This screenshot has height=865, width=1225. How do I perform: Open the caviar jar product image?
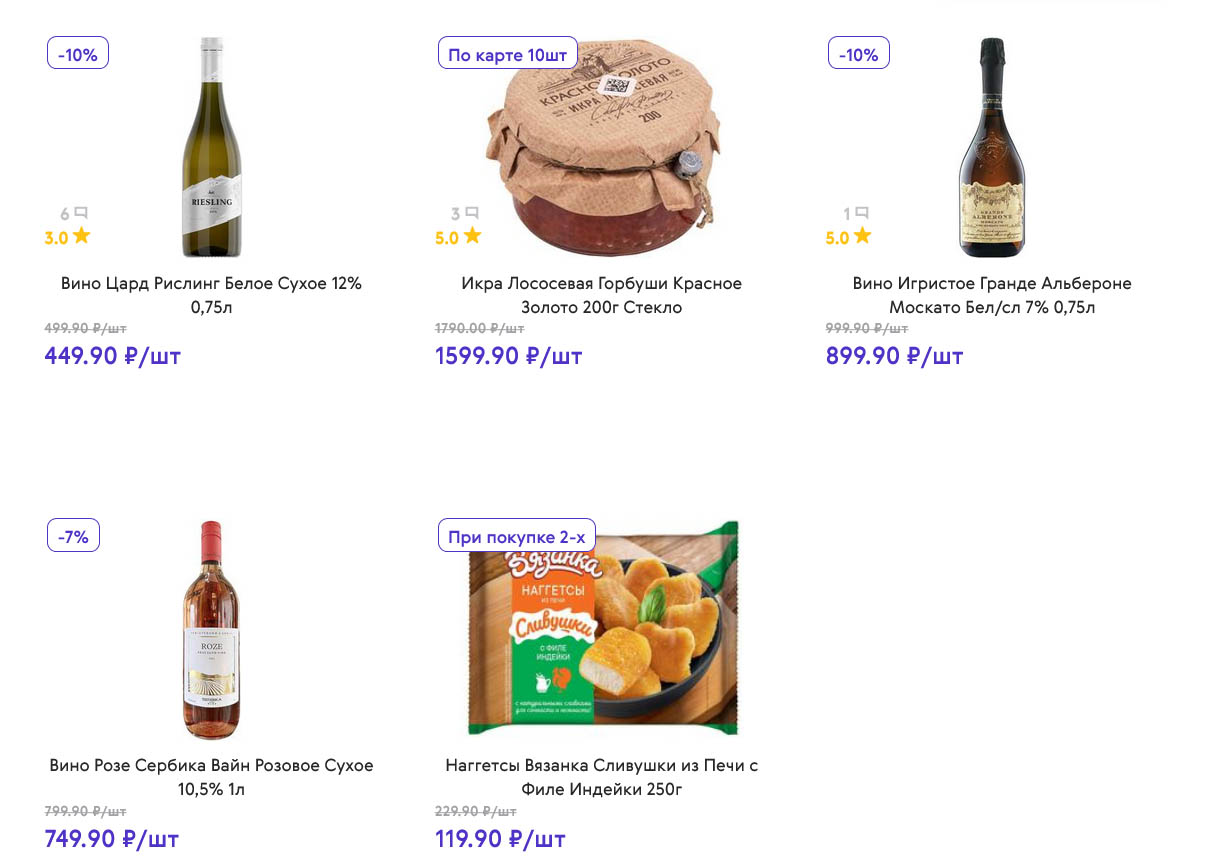pos(601,150)
